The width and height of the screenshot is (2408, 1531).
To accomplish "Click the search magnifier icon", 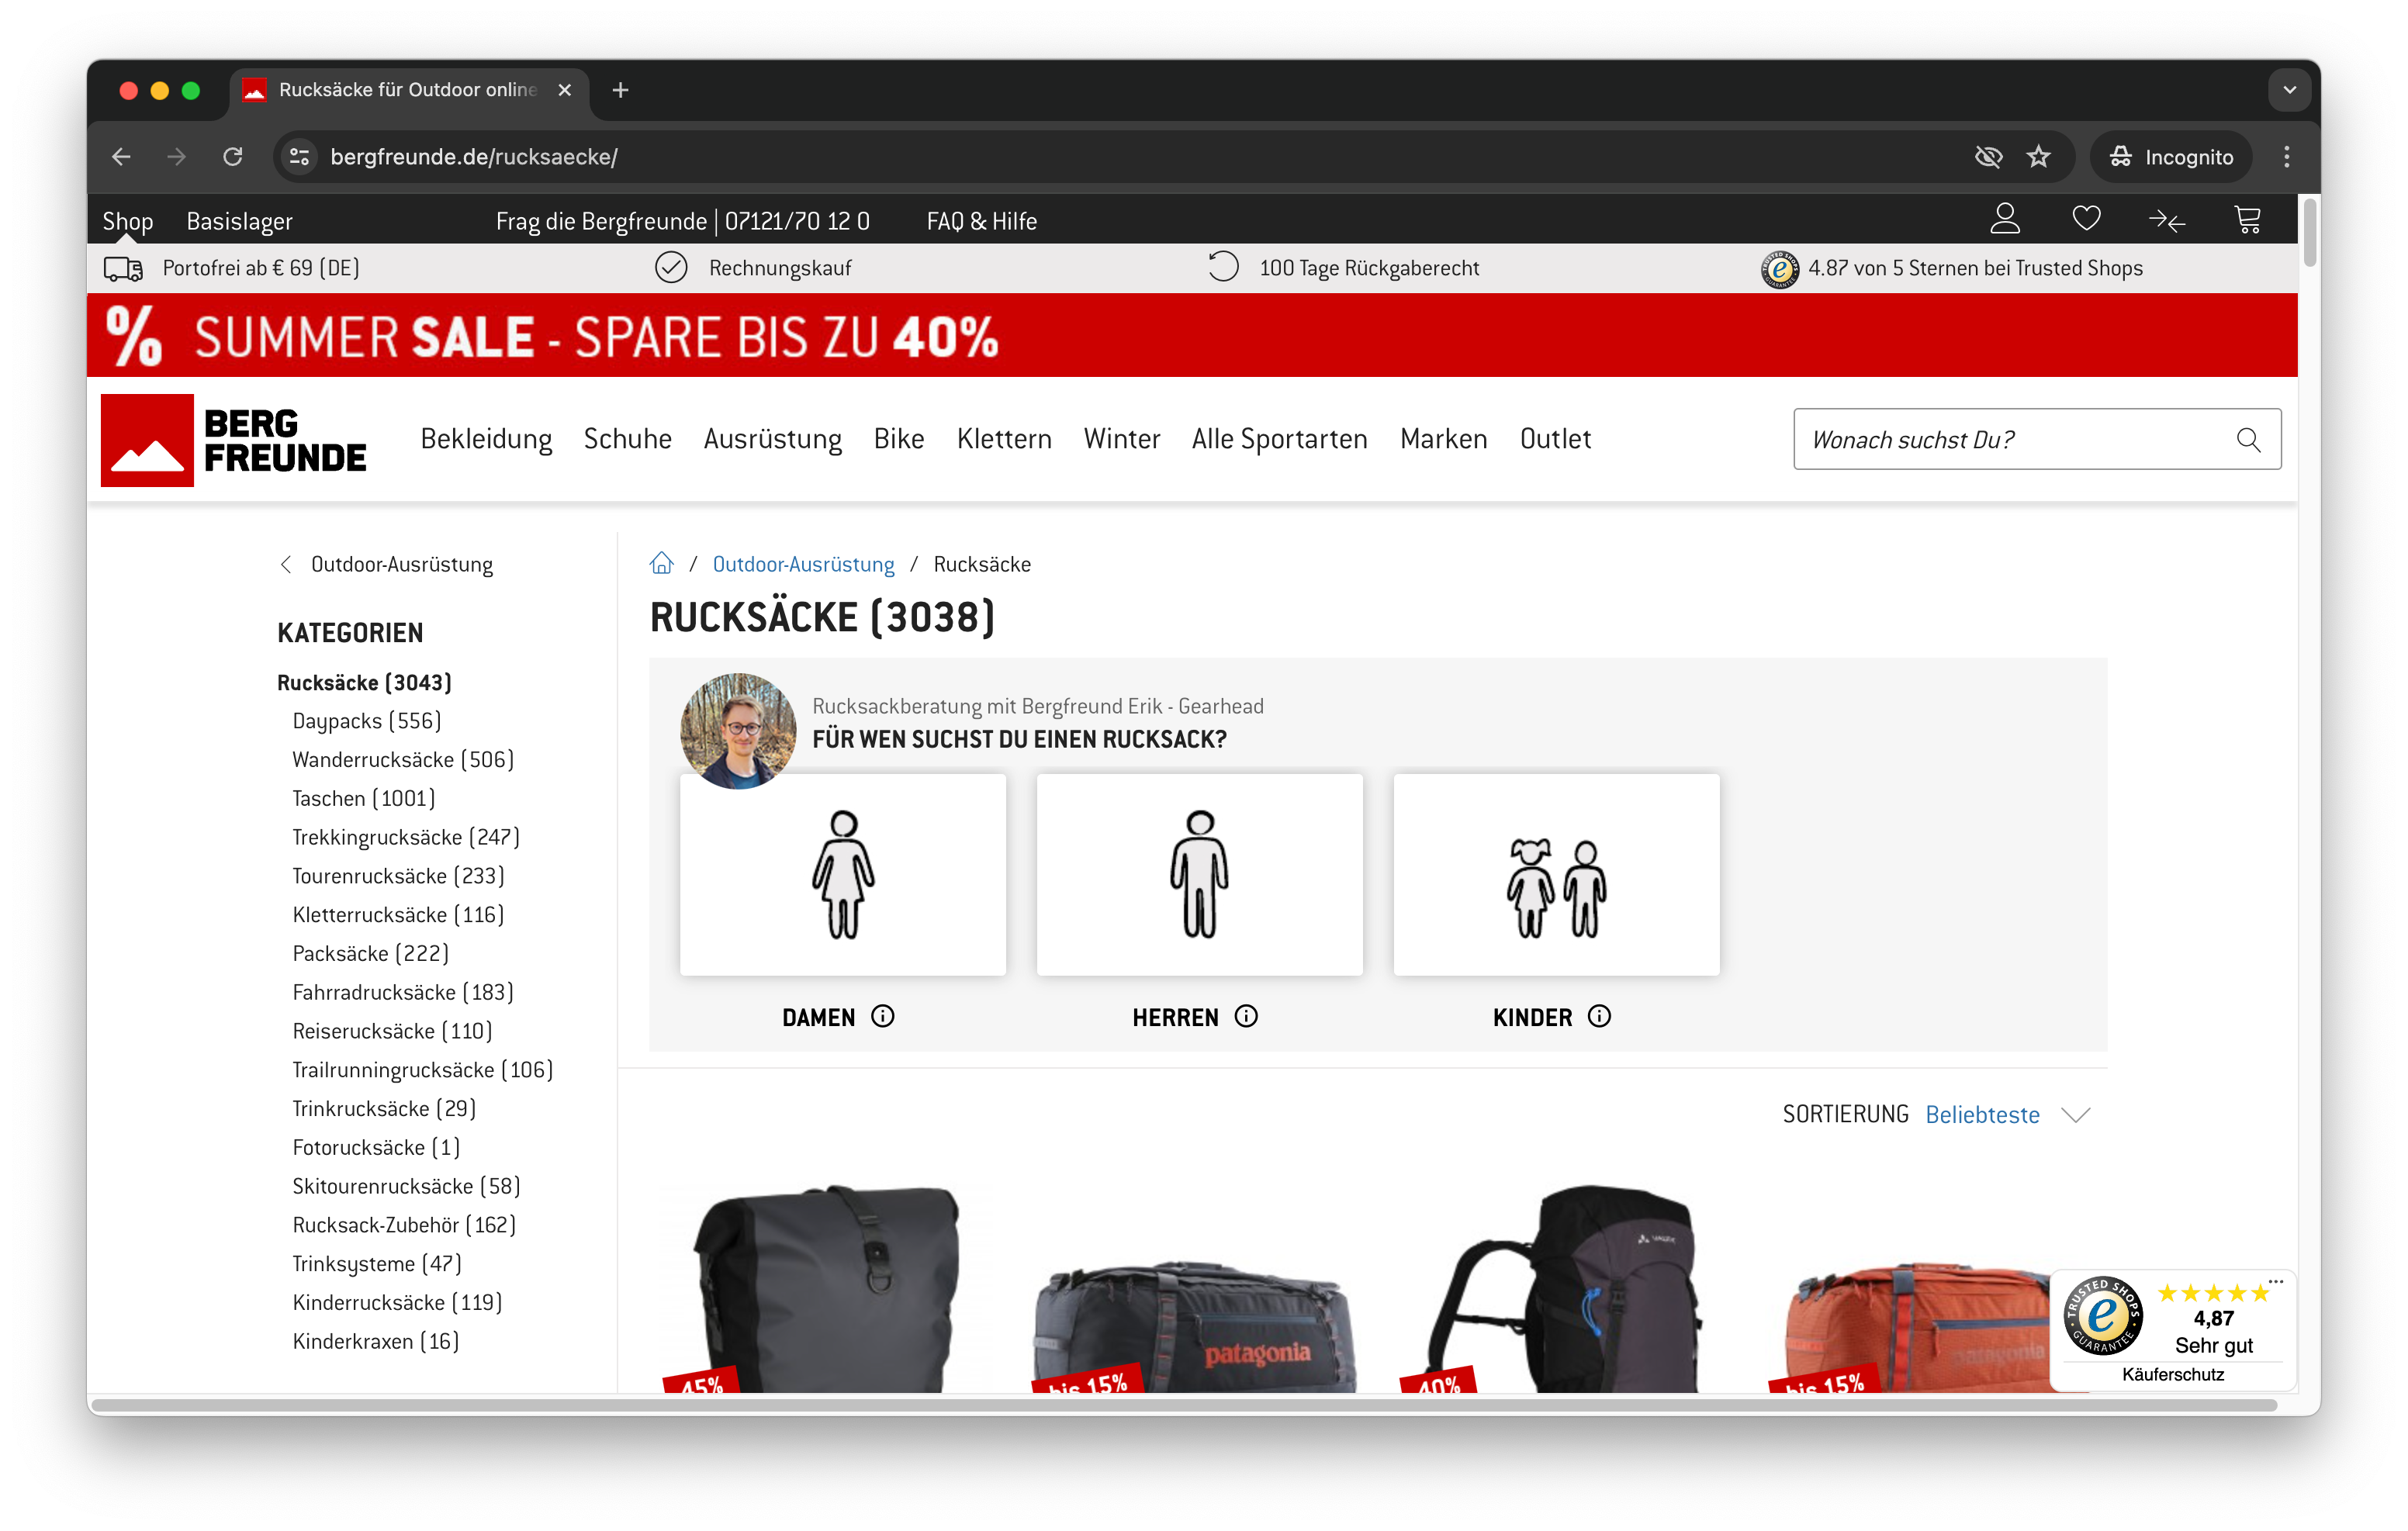I will click(2248, 440).
